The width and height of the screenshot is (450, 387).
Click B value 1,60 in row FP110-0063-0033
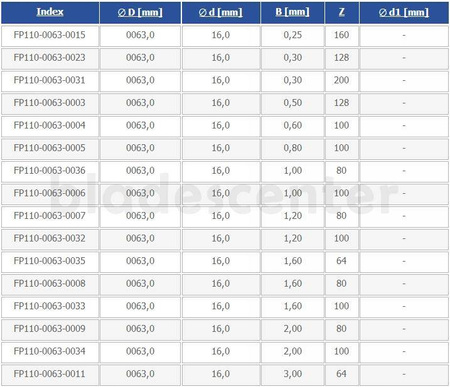tap(293, 306)
